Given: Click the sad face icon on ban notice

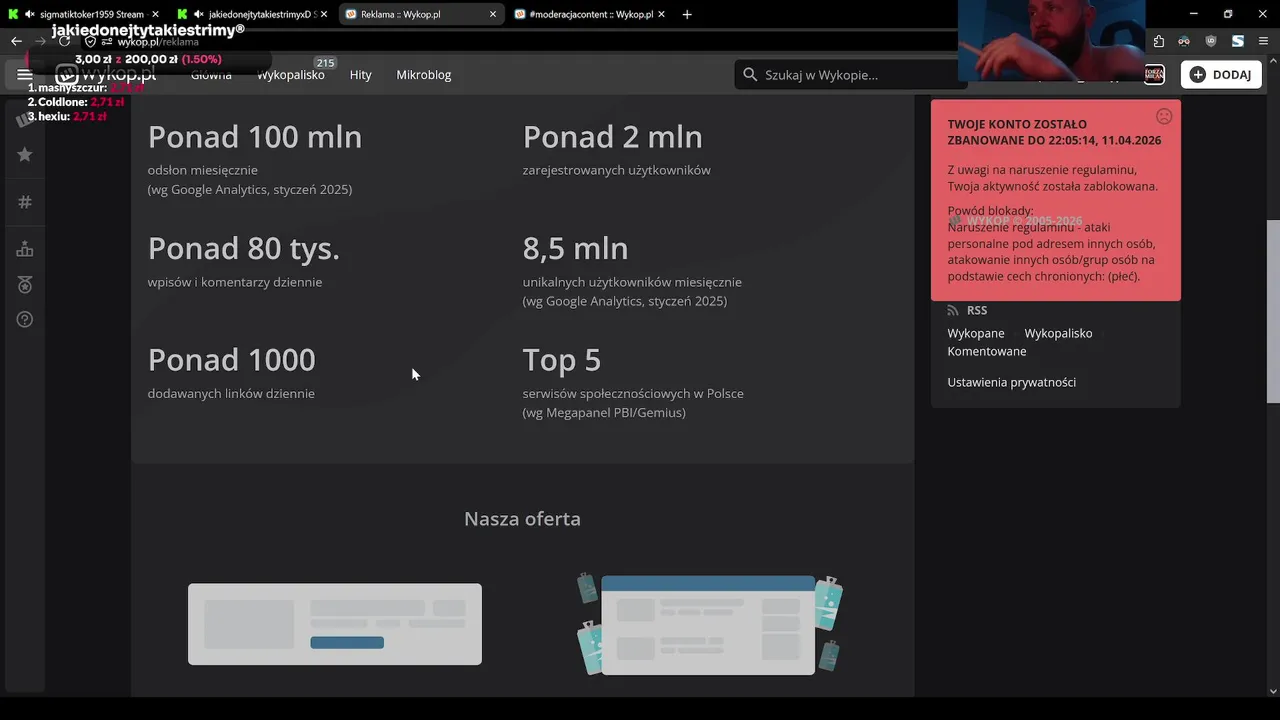Looking at the screenshot, I should pyautogui.click(x=1164, y=116).
